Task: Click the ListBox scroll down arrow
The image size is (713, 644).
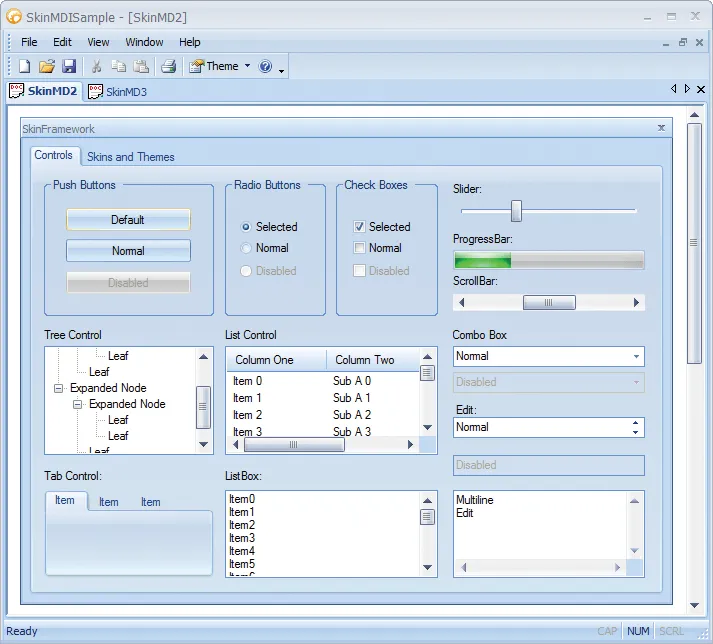Action: point(427,567)
